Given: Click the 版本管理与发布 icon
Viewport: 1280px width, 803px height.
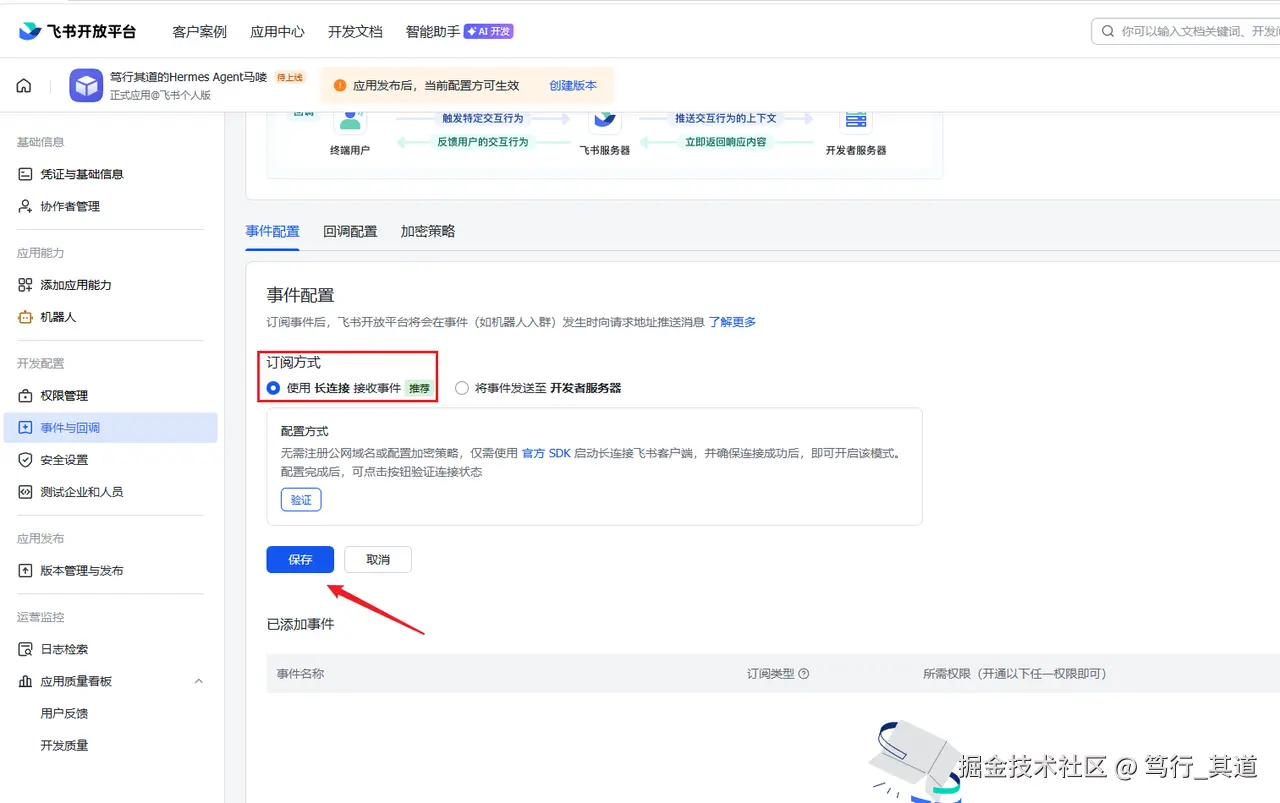Looking at the screenshot, I should point(26,571).
